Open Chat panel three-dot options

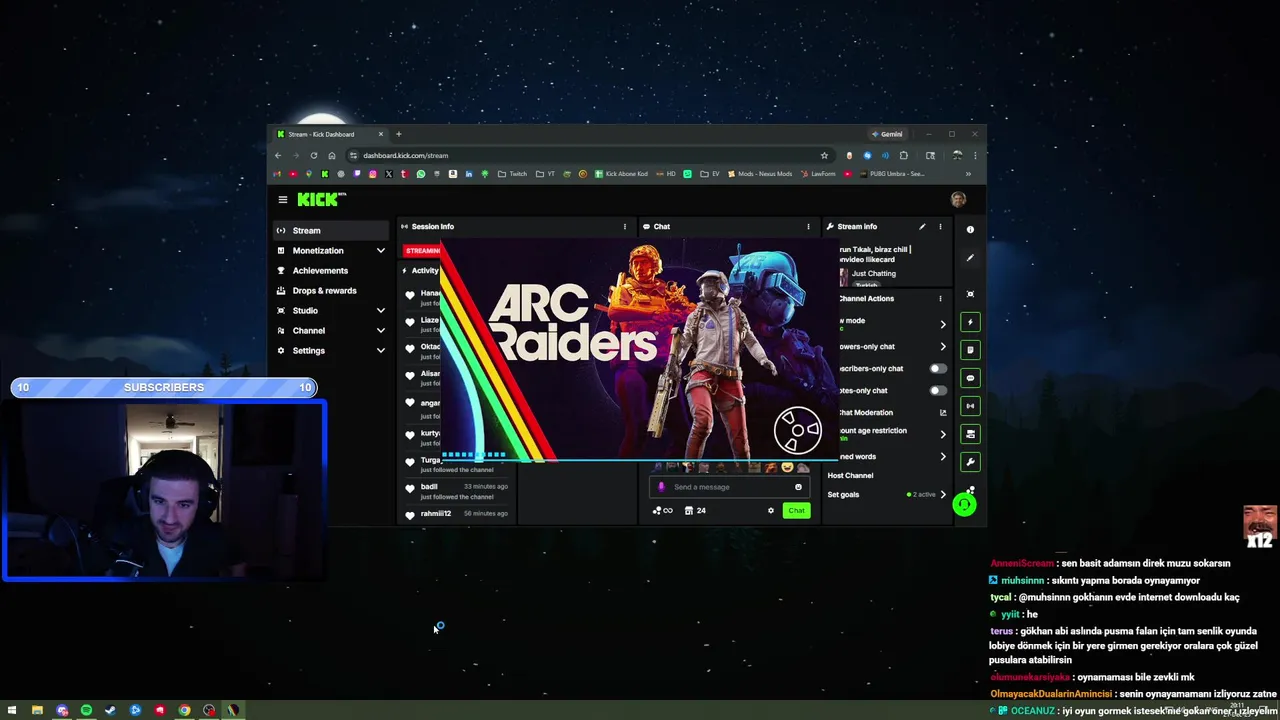tap(808, 227)
